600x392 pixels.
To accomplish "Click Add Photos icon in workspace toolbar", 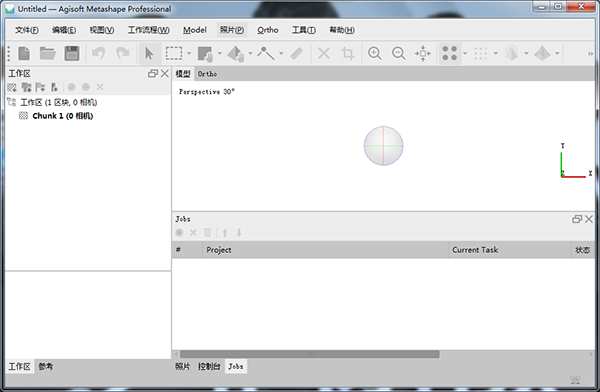I will click(26, 87).
